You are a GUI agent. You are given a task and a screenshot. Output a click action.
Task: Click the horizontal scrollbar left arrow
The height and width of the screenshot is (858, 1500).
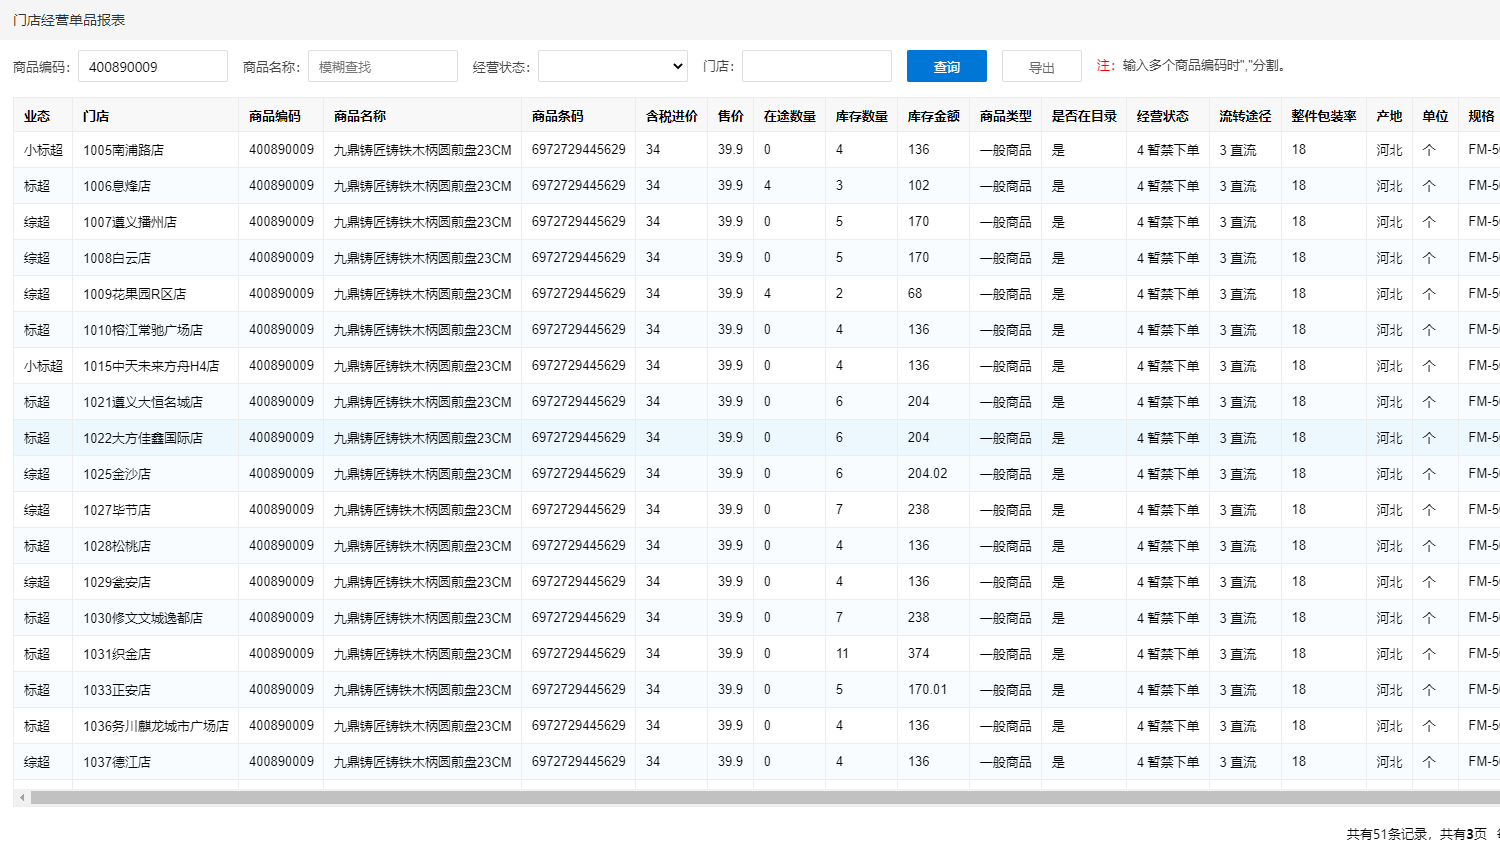click(22, 798)
